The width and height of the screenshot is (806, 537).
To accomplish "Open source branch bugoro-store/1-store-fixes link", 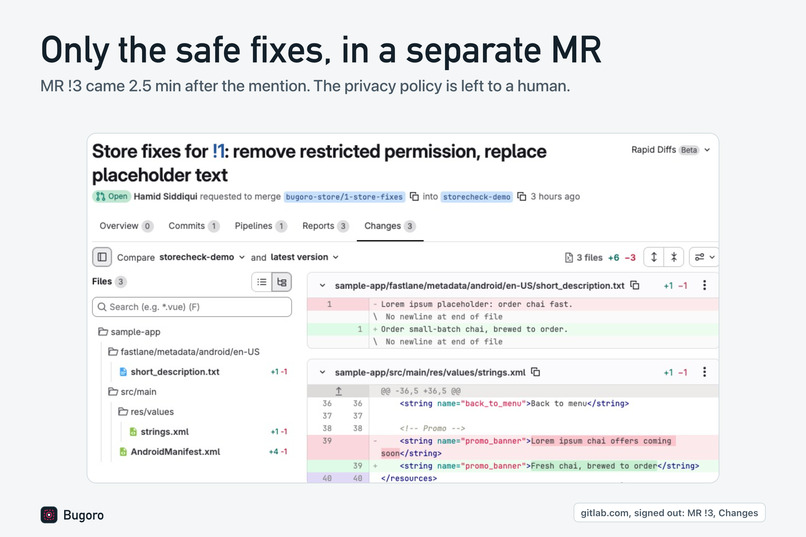I will 344,197.
